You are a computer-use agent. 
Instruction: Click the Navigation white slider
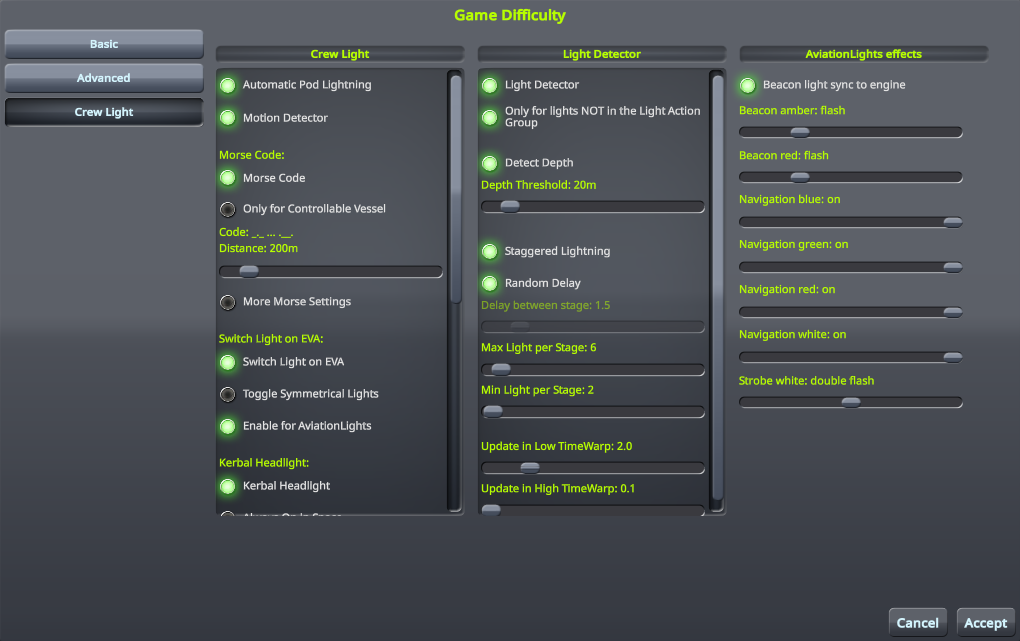tap(850, 357)
